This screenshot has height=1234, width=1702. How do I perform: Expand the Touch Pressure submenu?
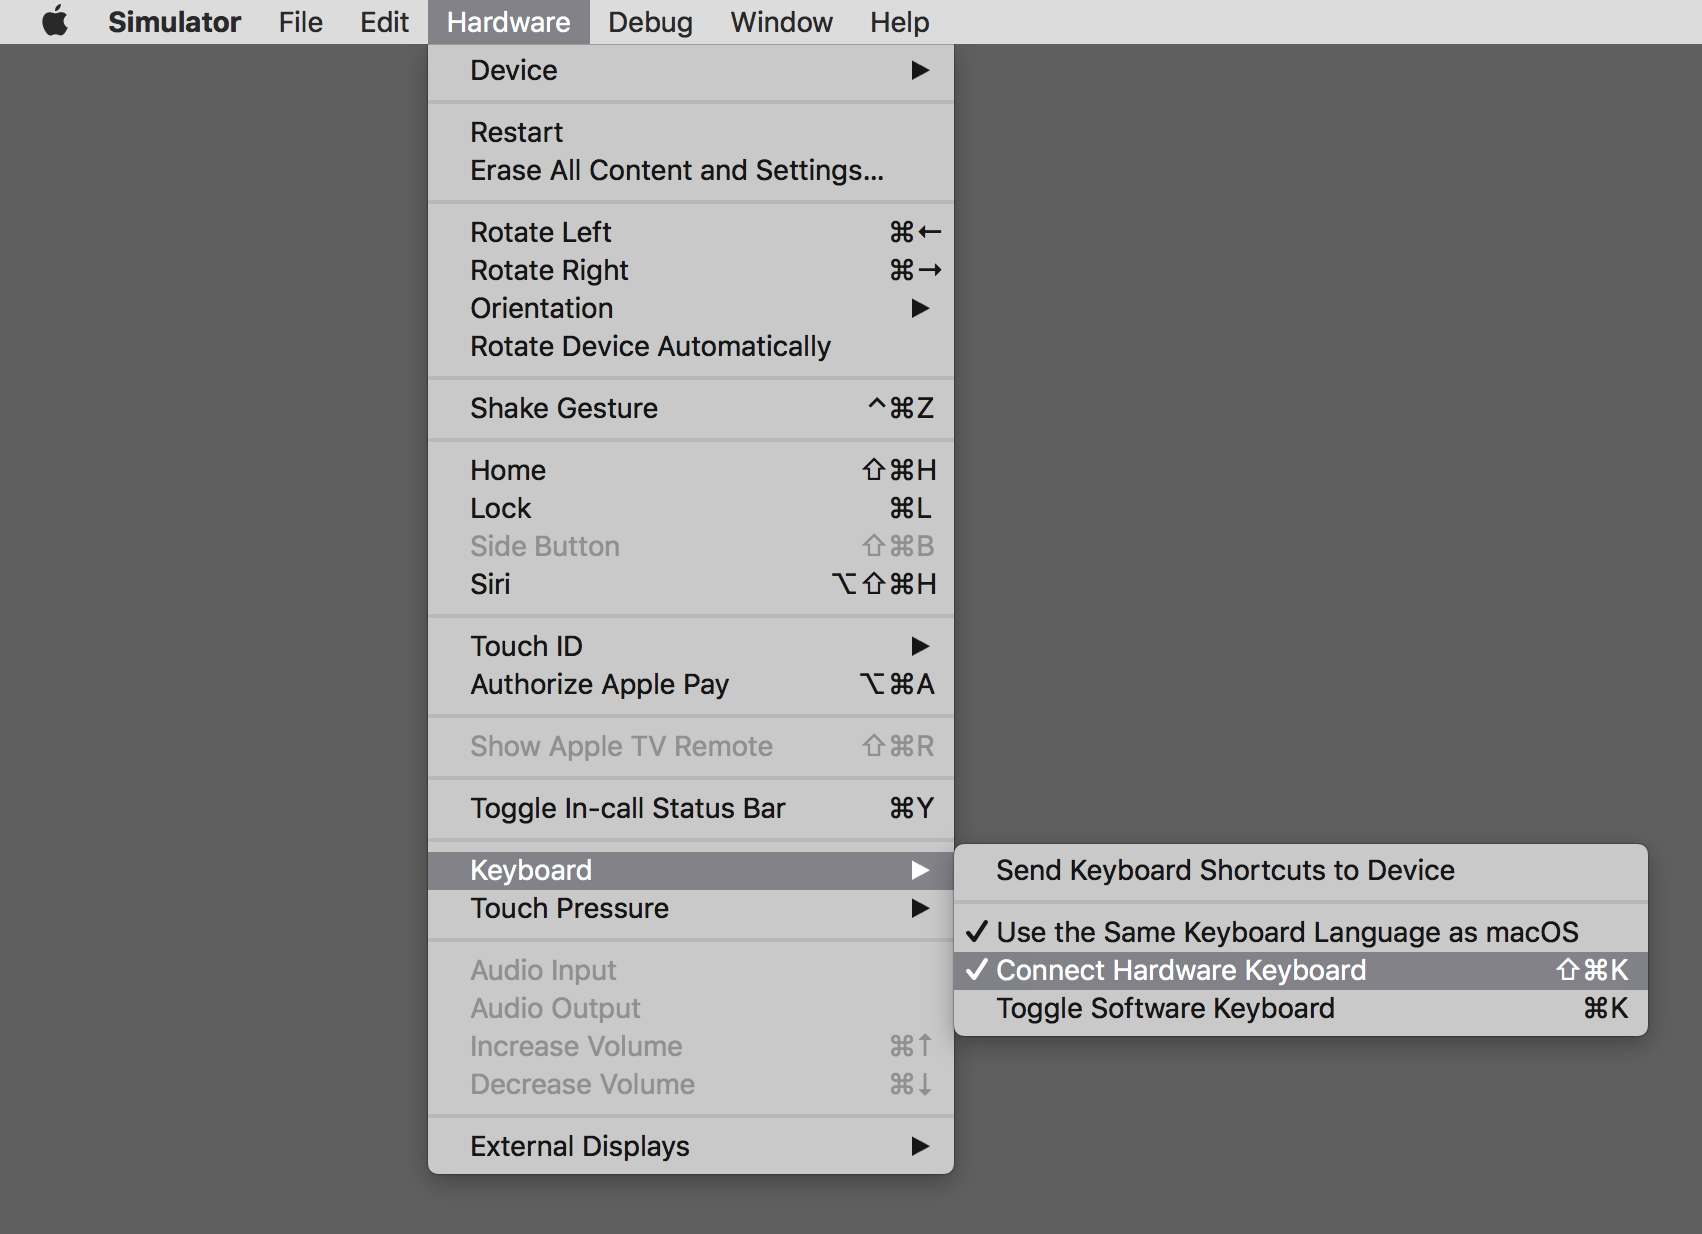[690, 908]
